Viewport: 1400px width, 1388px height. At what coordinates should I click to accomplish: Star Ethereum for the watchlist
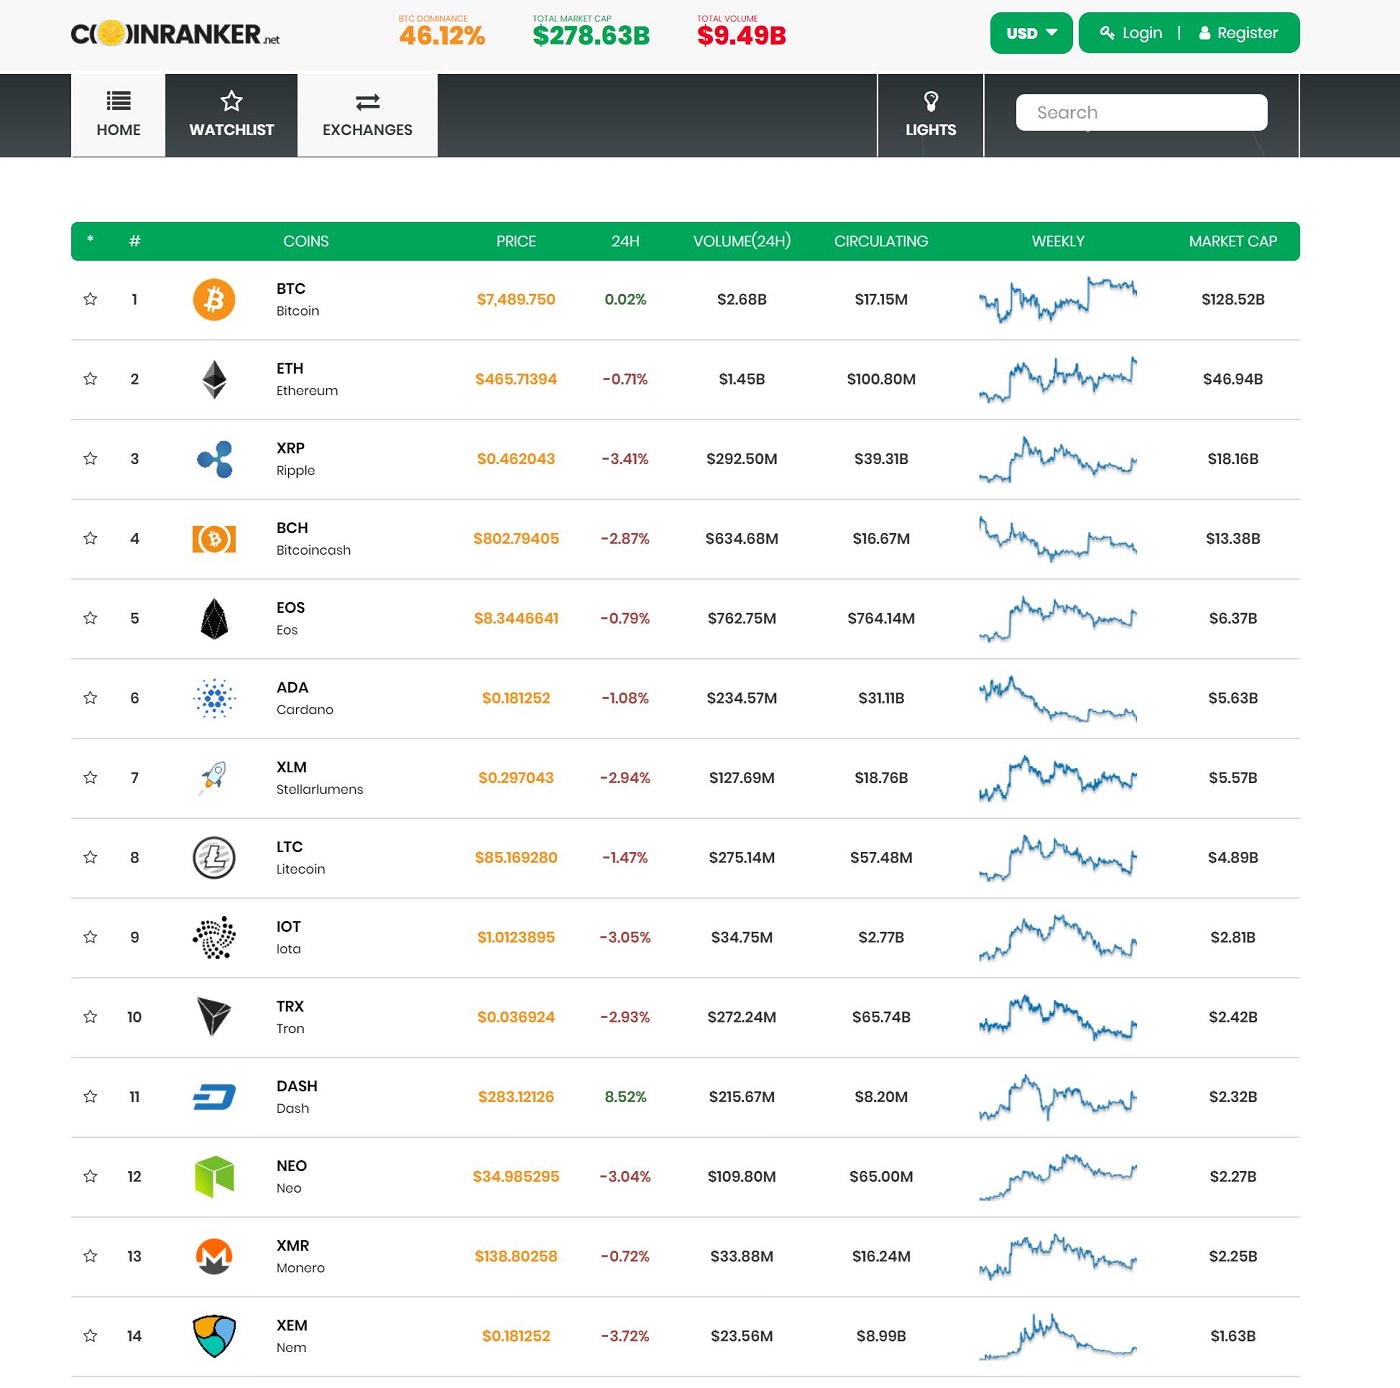click(90, 379)
